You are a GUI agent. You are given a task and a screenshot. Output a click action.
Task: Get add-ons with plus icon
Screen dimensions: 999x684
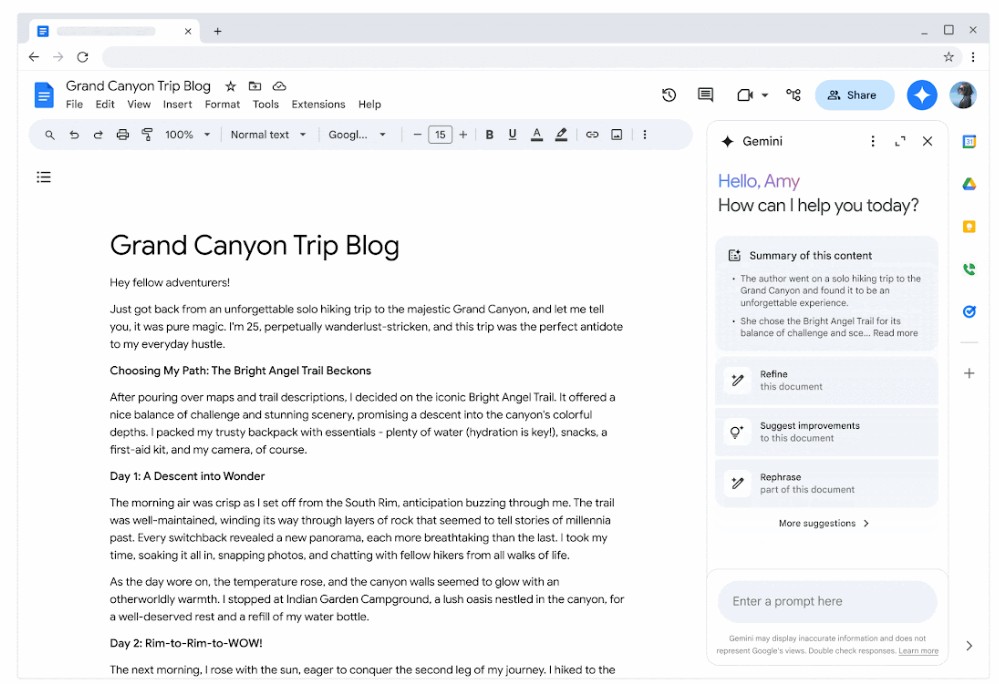(969, 373)
